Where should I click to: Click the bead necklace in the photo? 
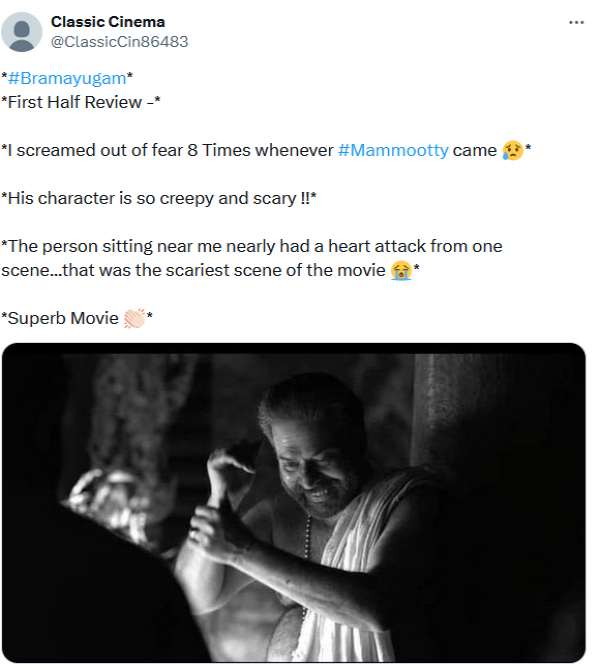tap(306, 560)
